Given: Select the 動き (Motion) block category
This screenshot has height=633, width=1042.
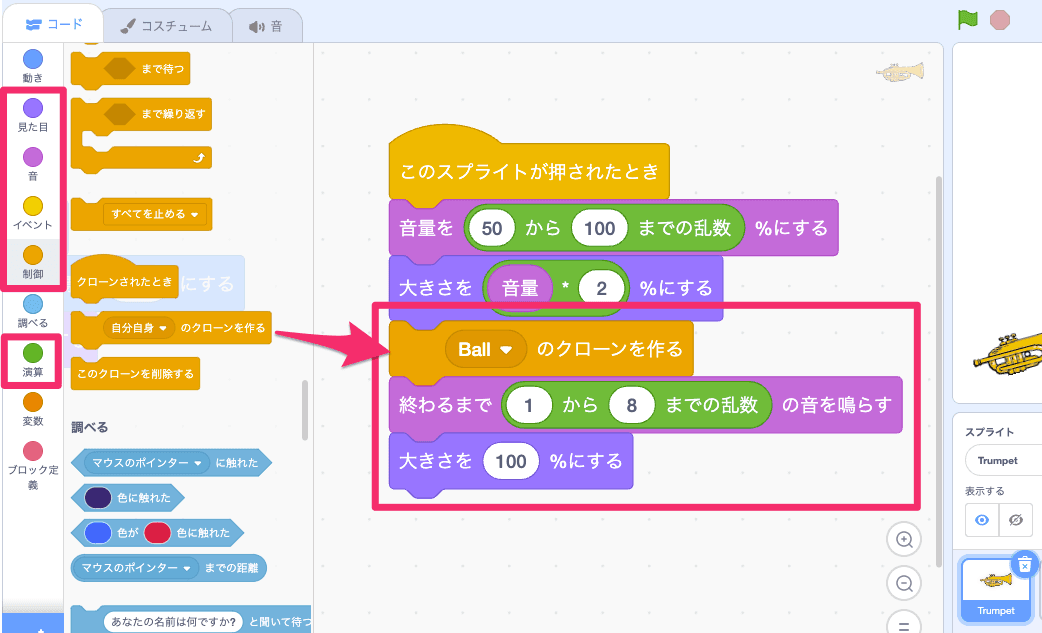Looking at the screenshot, I should (31, 66).
